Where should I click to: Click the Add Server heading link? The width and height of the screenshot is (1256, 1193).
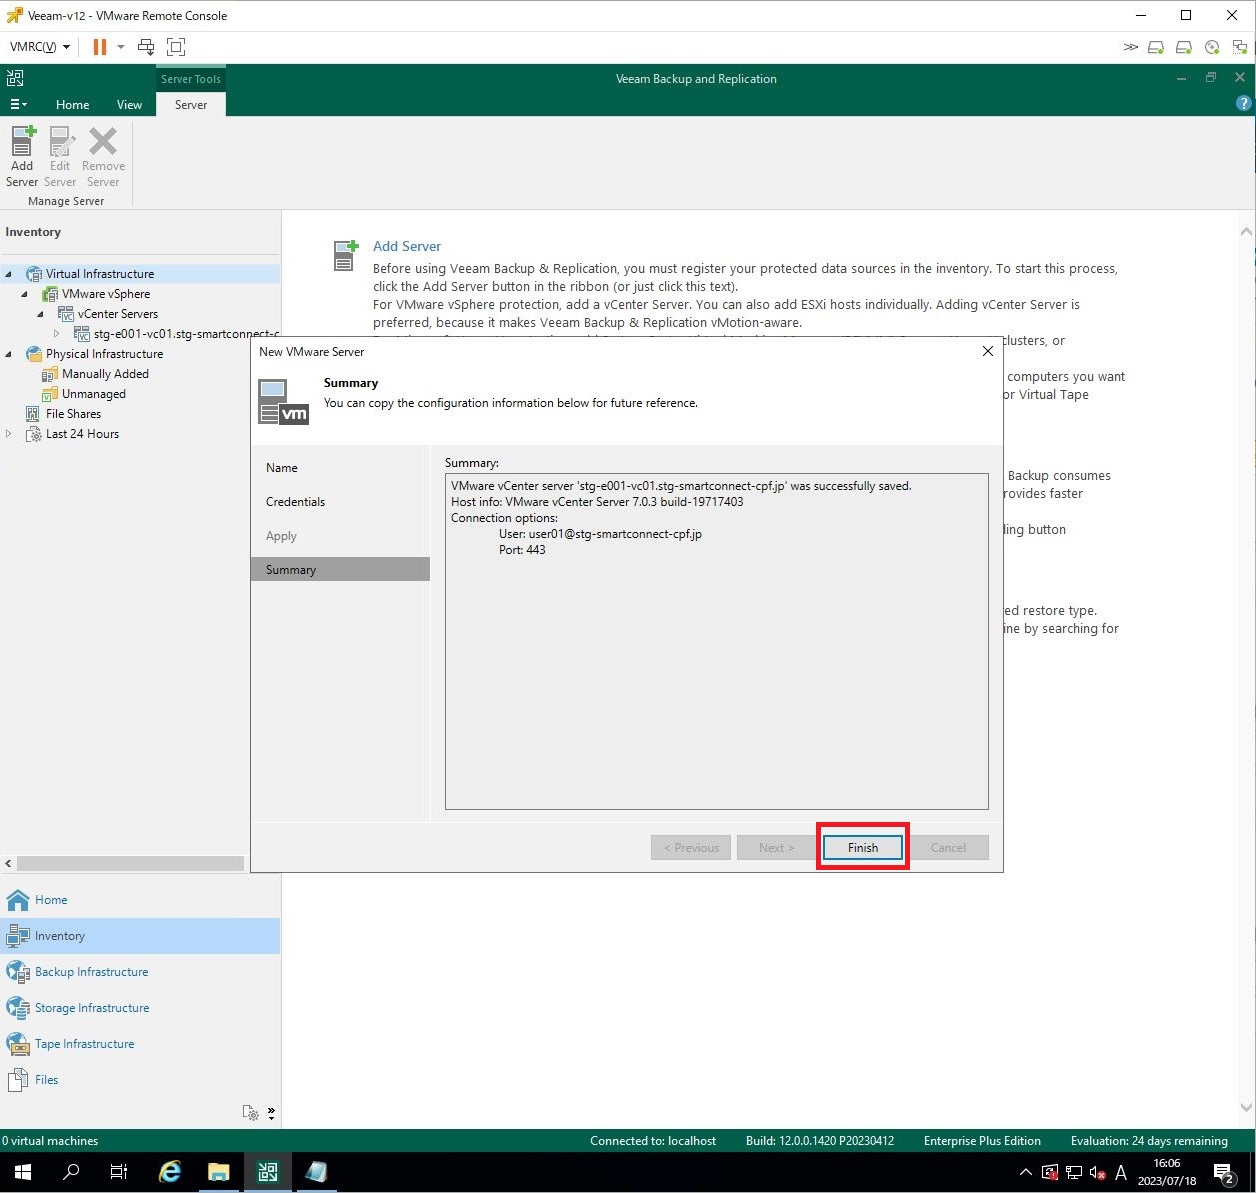406,246
